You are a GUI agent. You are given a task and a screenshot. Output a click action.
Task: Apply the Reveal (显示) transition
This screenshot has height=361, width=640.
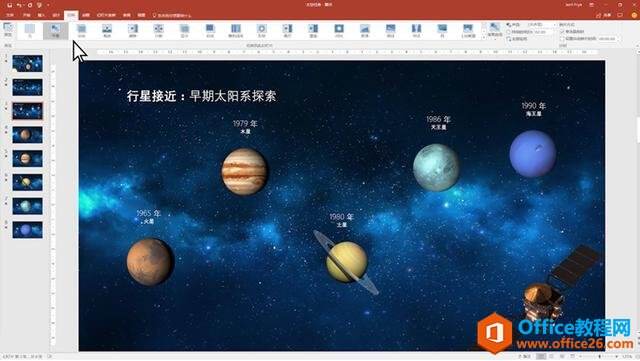[184, 31]
